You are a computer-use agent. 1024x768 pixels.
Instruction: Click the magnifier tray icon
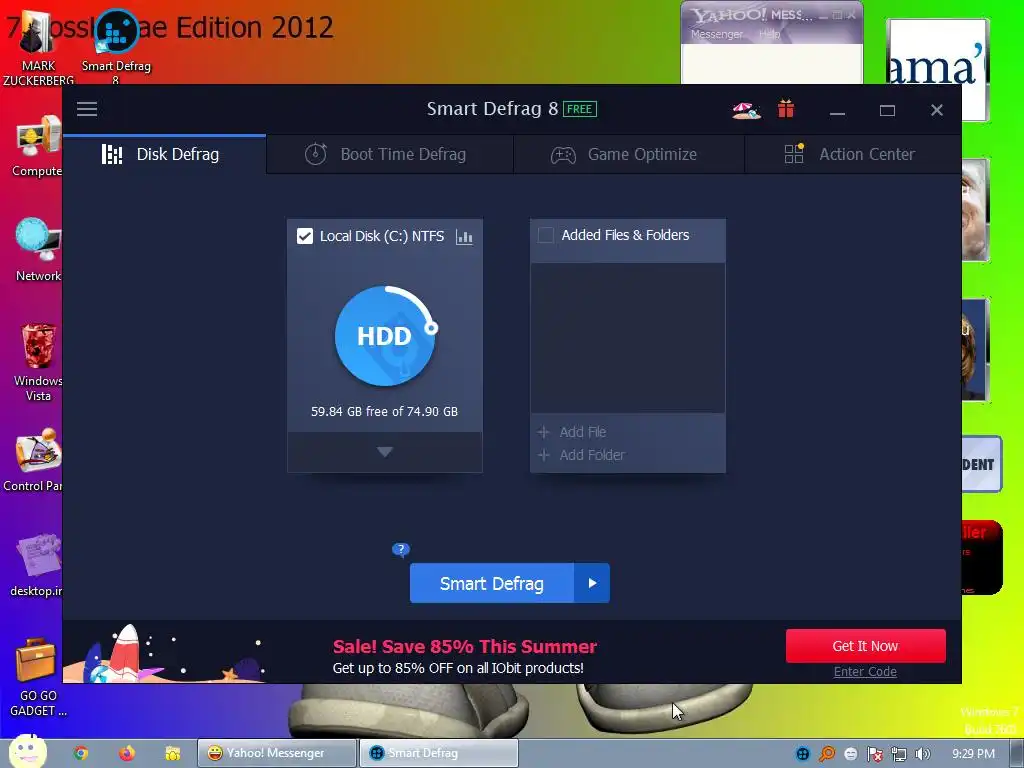[827, 754]
